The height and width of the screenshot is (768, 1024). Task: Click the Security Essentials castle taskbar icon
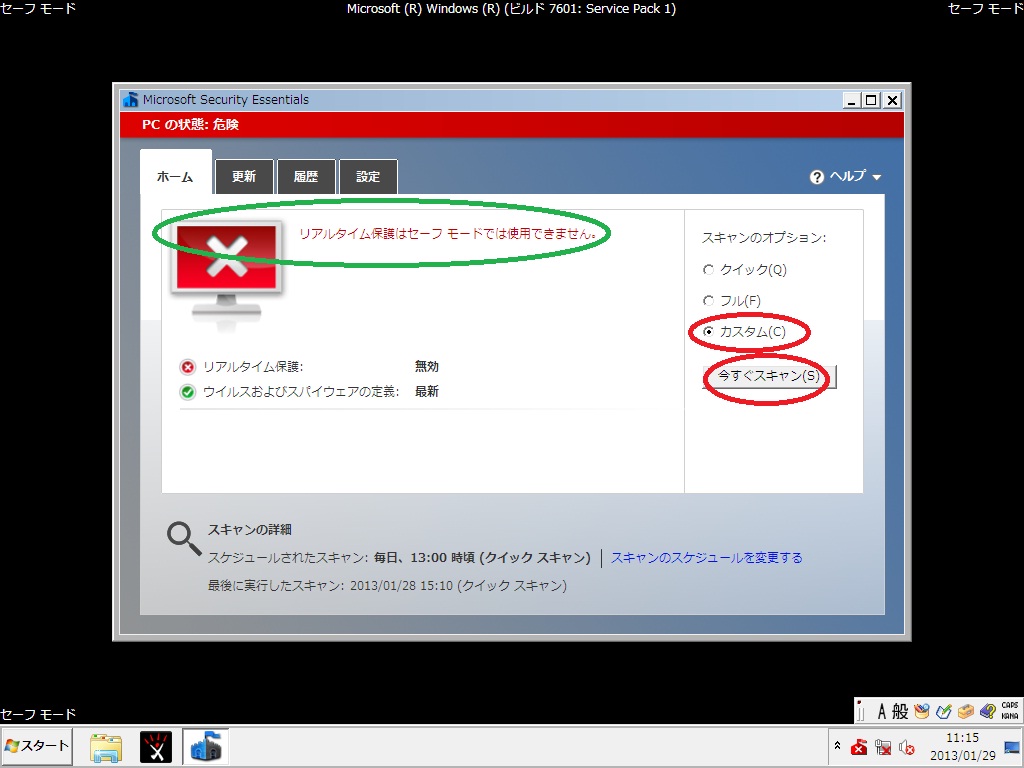pos(206,748)
